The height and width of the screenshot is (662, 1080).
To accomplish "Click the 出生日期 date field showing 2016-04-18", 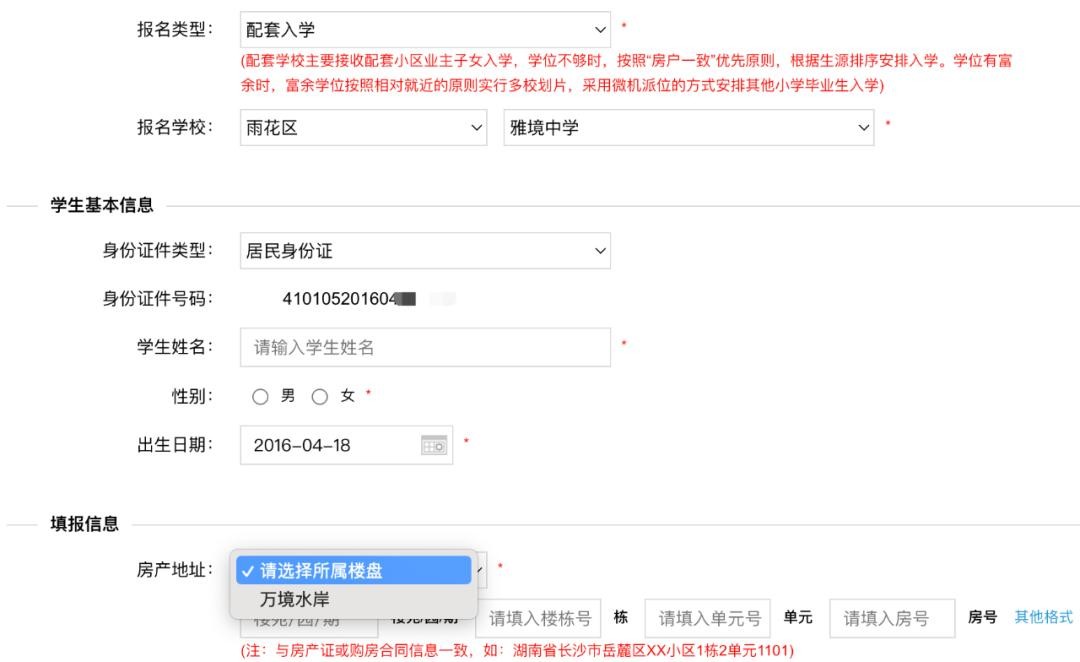I will [330, 446].
